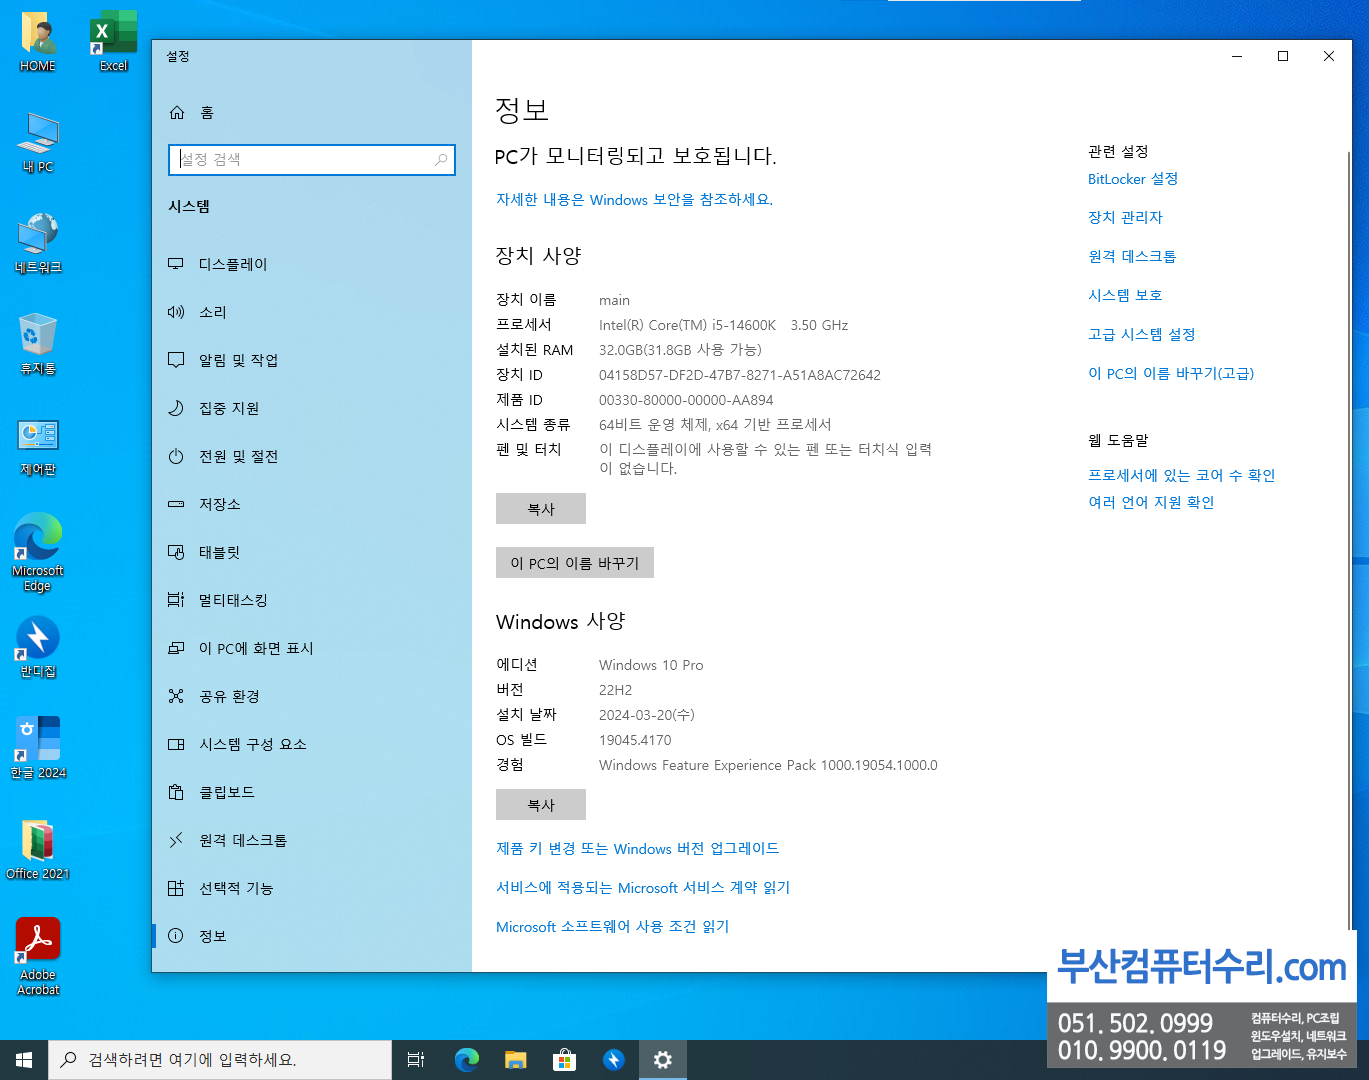Viewport: 1369px width, 1080px height.
Task: Copy device specs with first 복사 button
Action: coord(541,509)
